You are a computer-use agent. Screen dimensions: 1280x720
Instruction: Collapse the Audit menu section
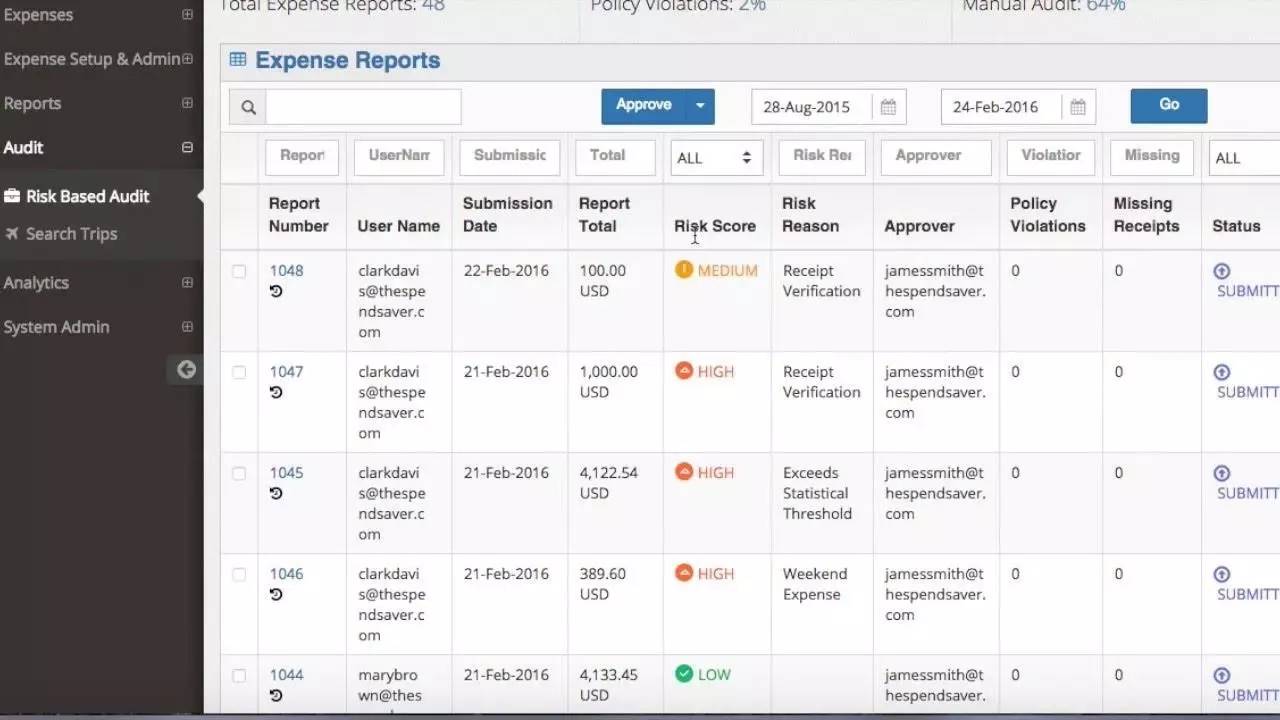(x=187, y=147)
